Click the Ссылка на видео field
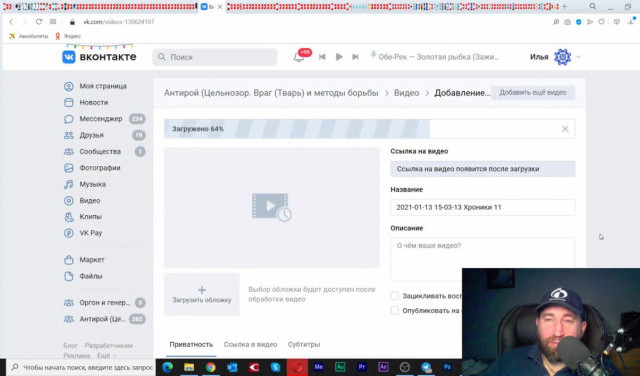640x376 pixels. (482, 169)
